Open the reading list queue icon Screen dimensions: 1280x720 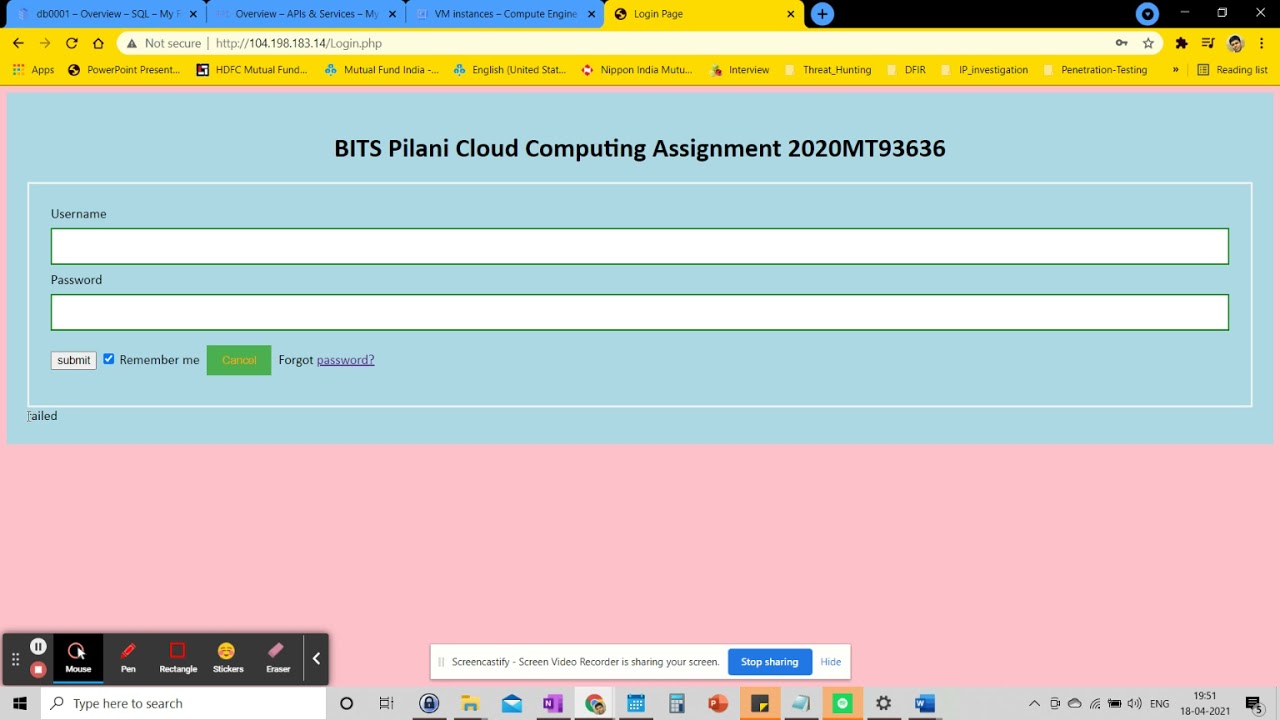(1208, 43)
